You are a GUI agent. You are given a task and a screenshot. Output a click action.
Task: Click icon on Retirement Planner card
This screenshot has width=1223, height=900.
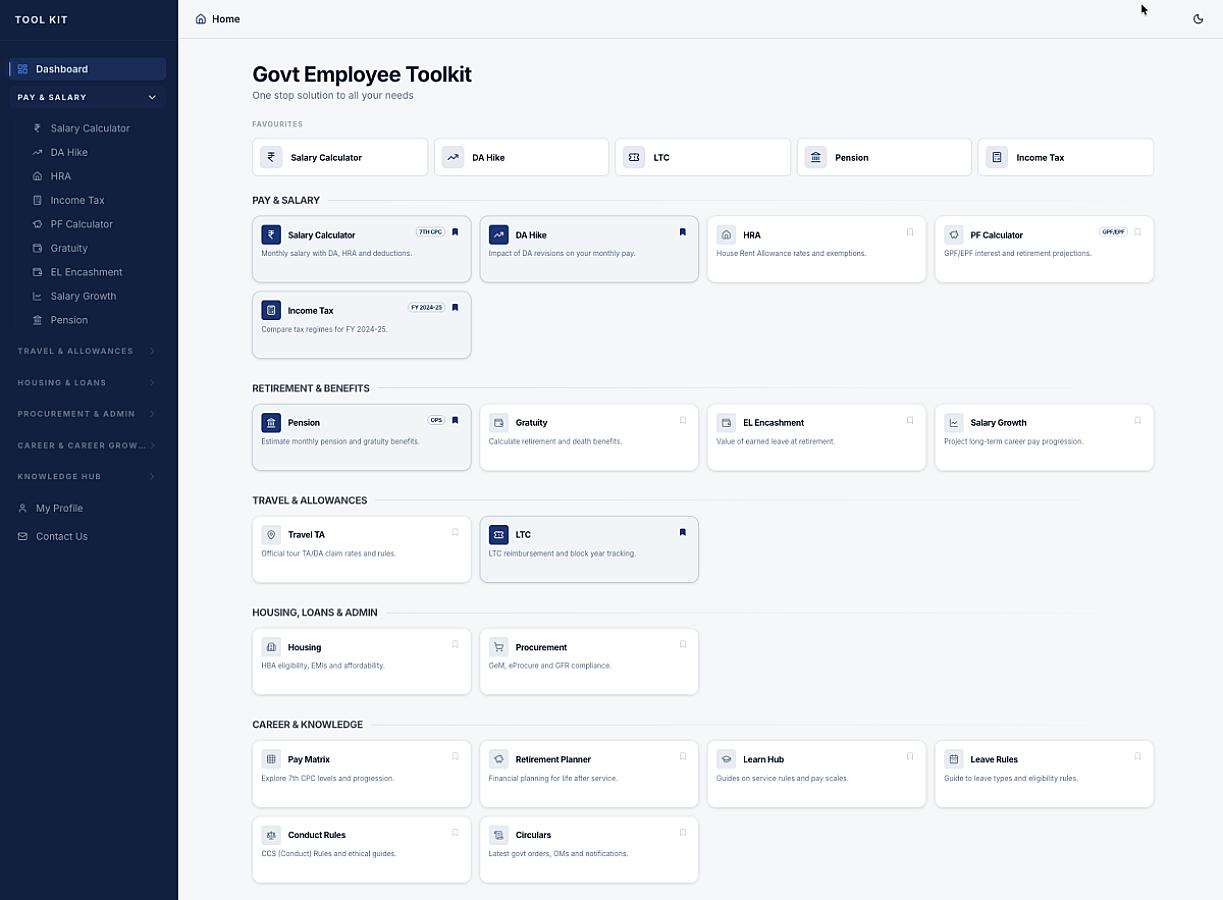point(499,759)
